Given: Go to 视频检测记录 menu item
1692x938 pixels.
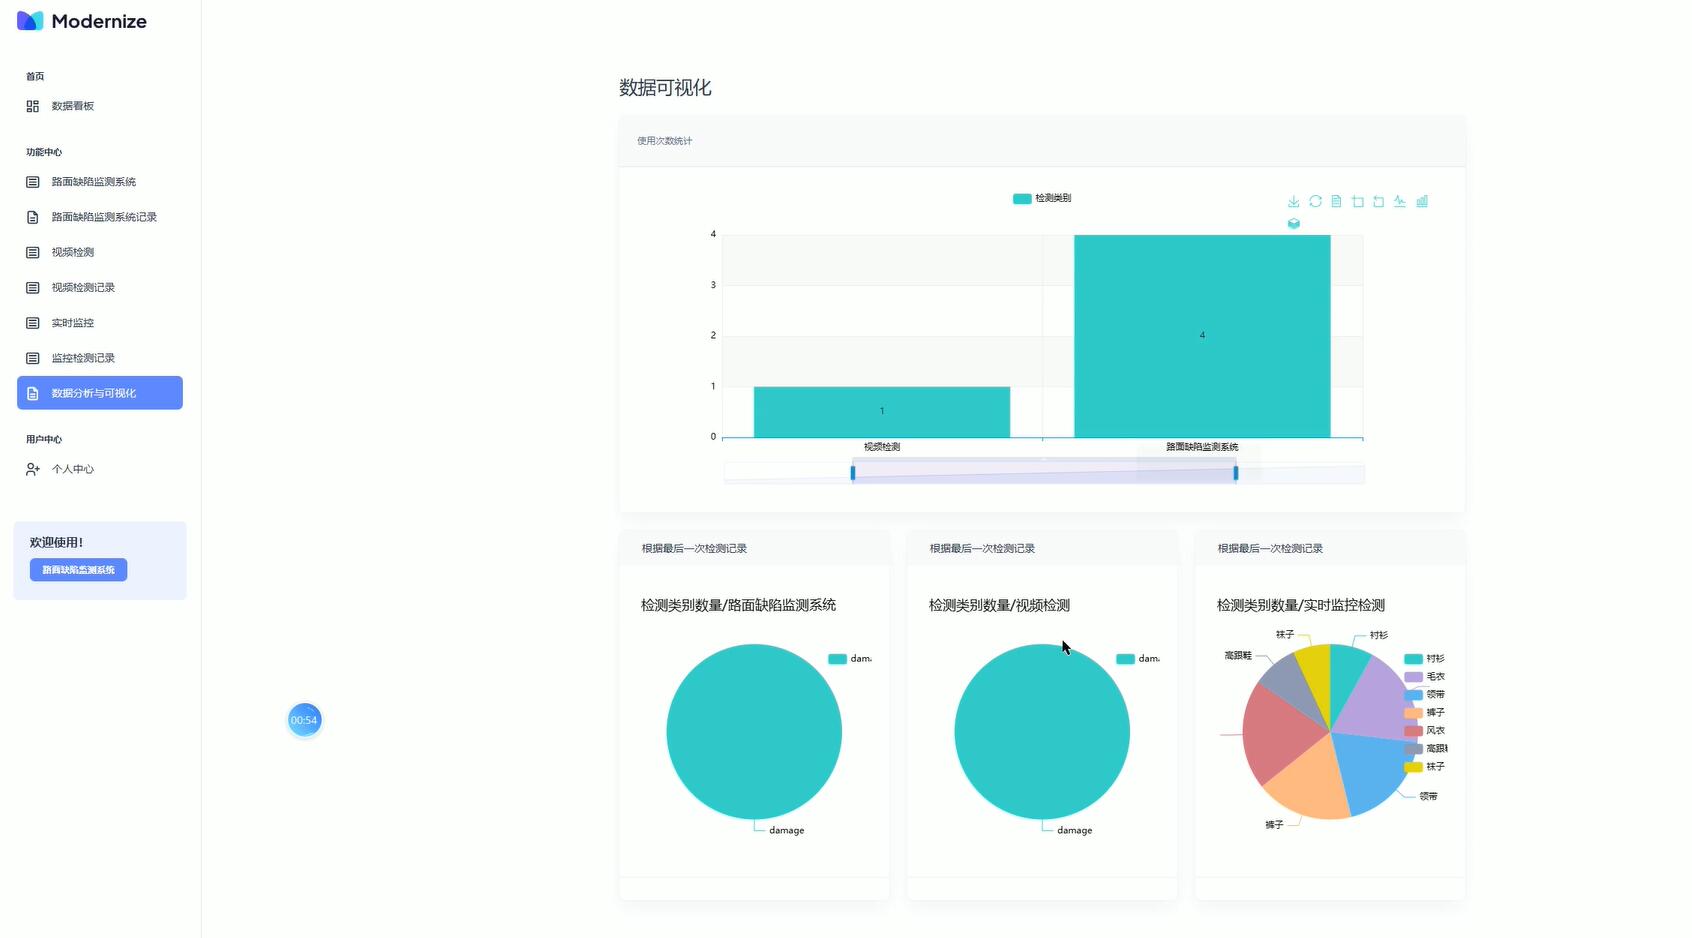Looking at the screenshot, I should [83, 288].
